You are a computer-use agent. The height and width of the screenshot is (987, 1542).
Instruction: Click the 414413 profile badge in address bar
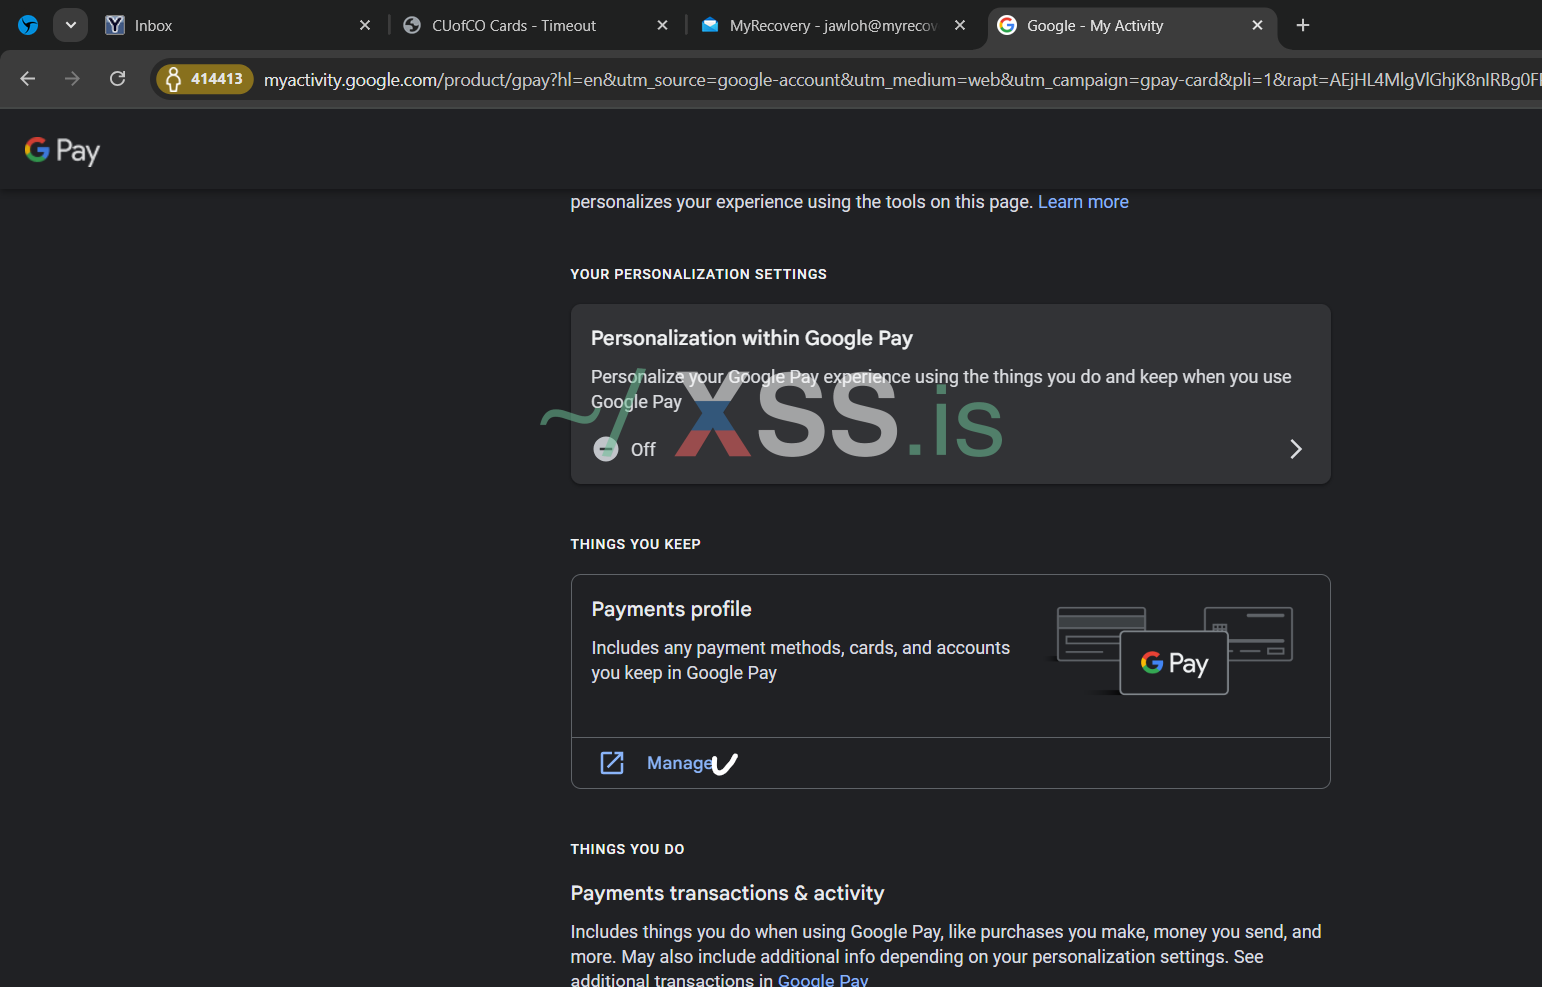[x=204, y=79]
